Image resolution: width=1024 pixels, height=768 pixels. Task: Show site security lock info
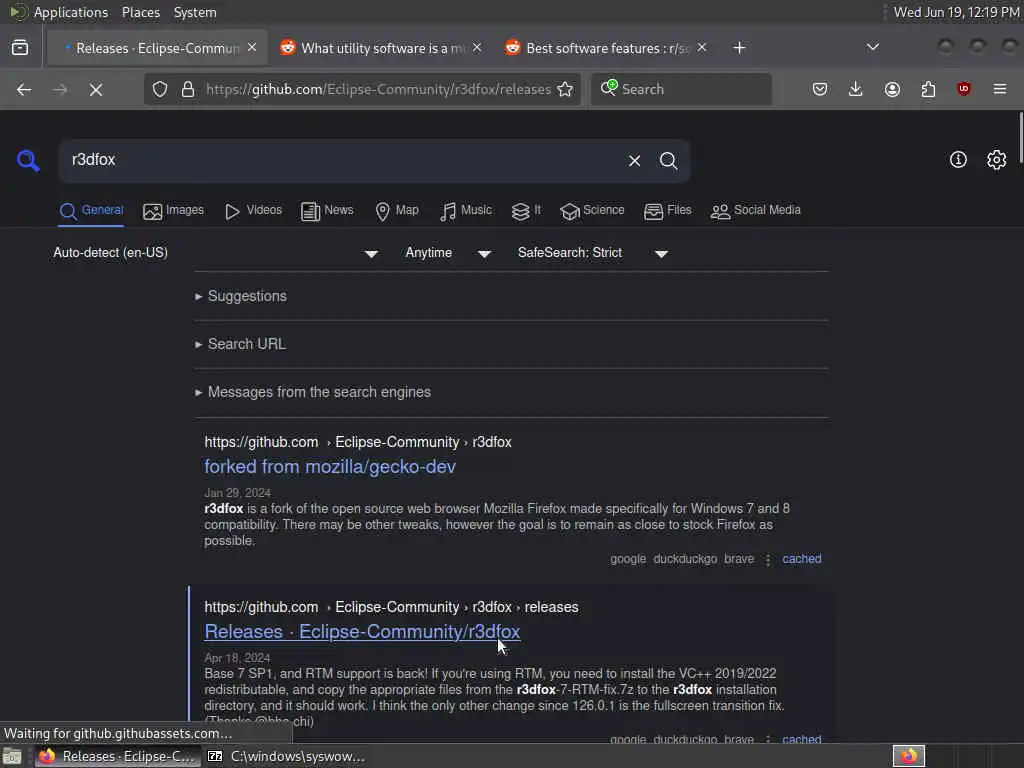pyautogui.click(x=188, y=89)
